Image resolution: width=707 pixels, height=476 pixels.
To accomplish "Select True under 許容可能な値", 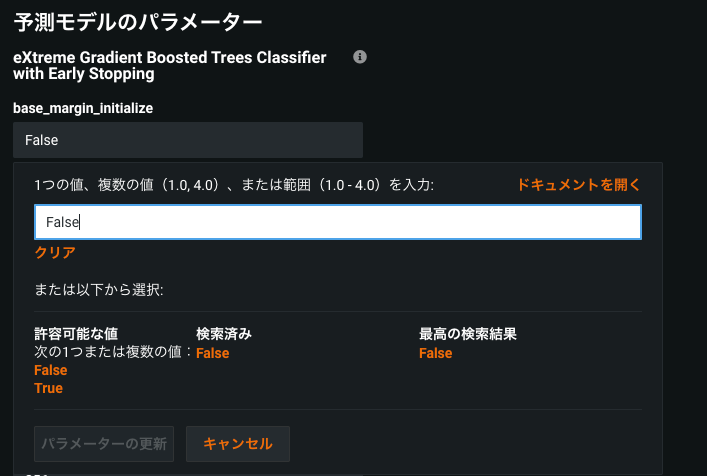I will [49, 388].
